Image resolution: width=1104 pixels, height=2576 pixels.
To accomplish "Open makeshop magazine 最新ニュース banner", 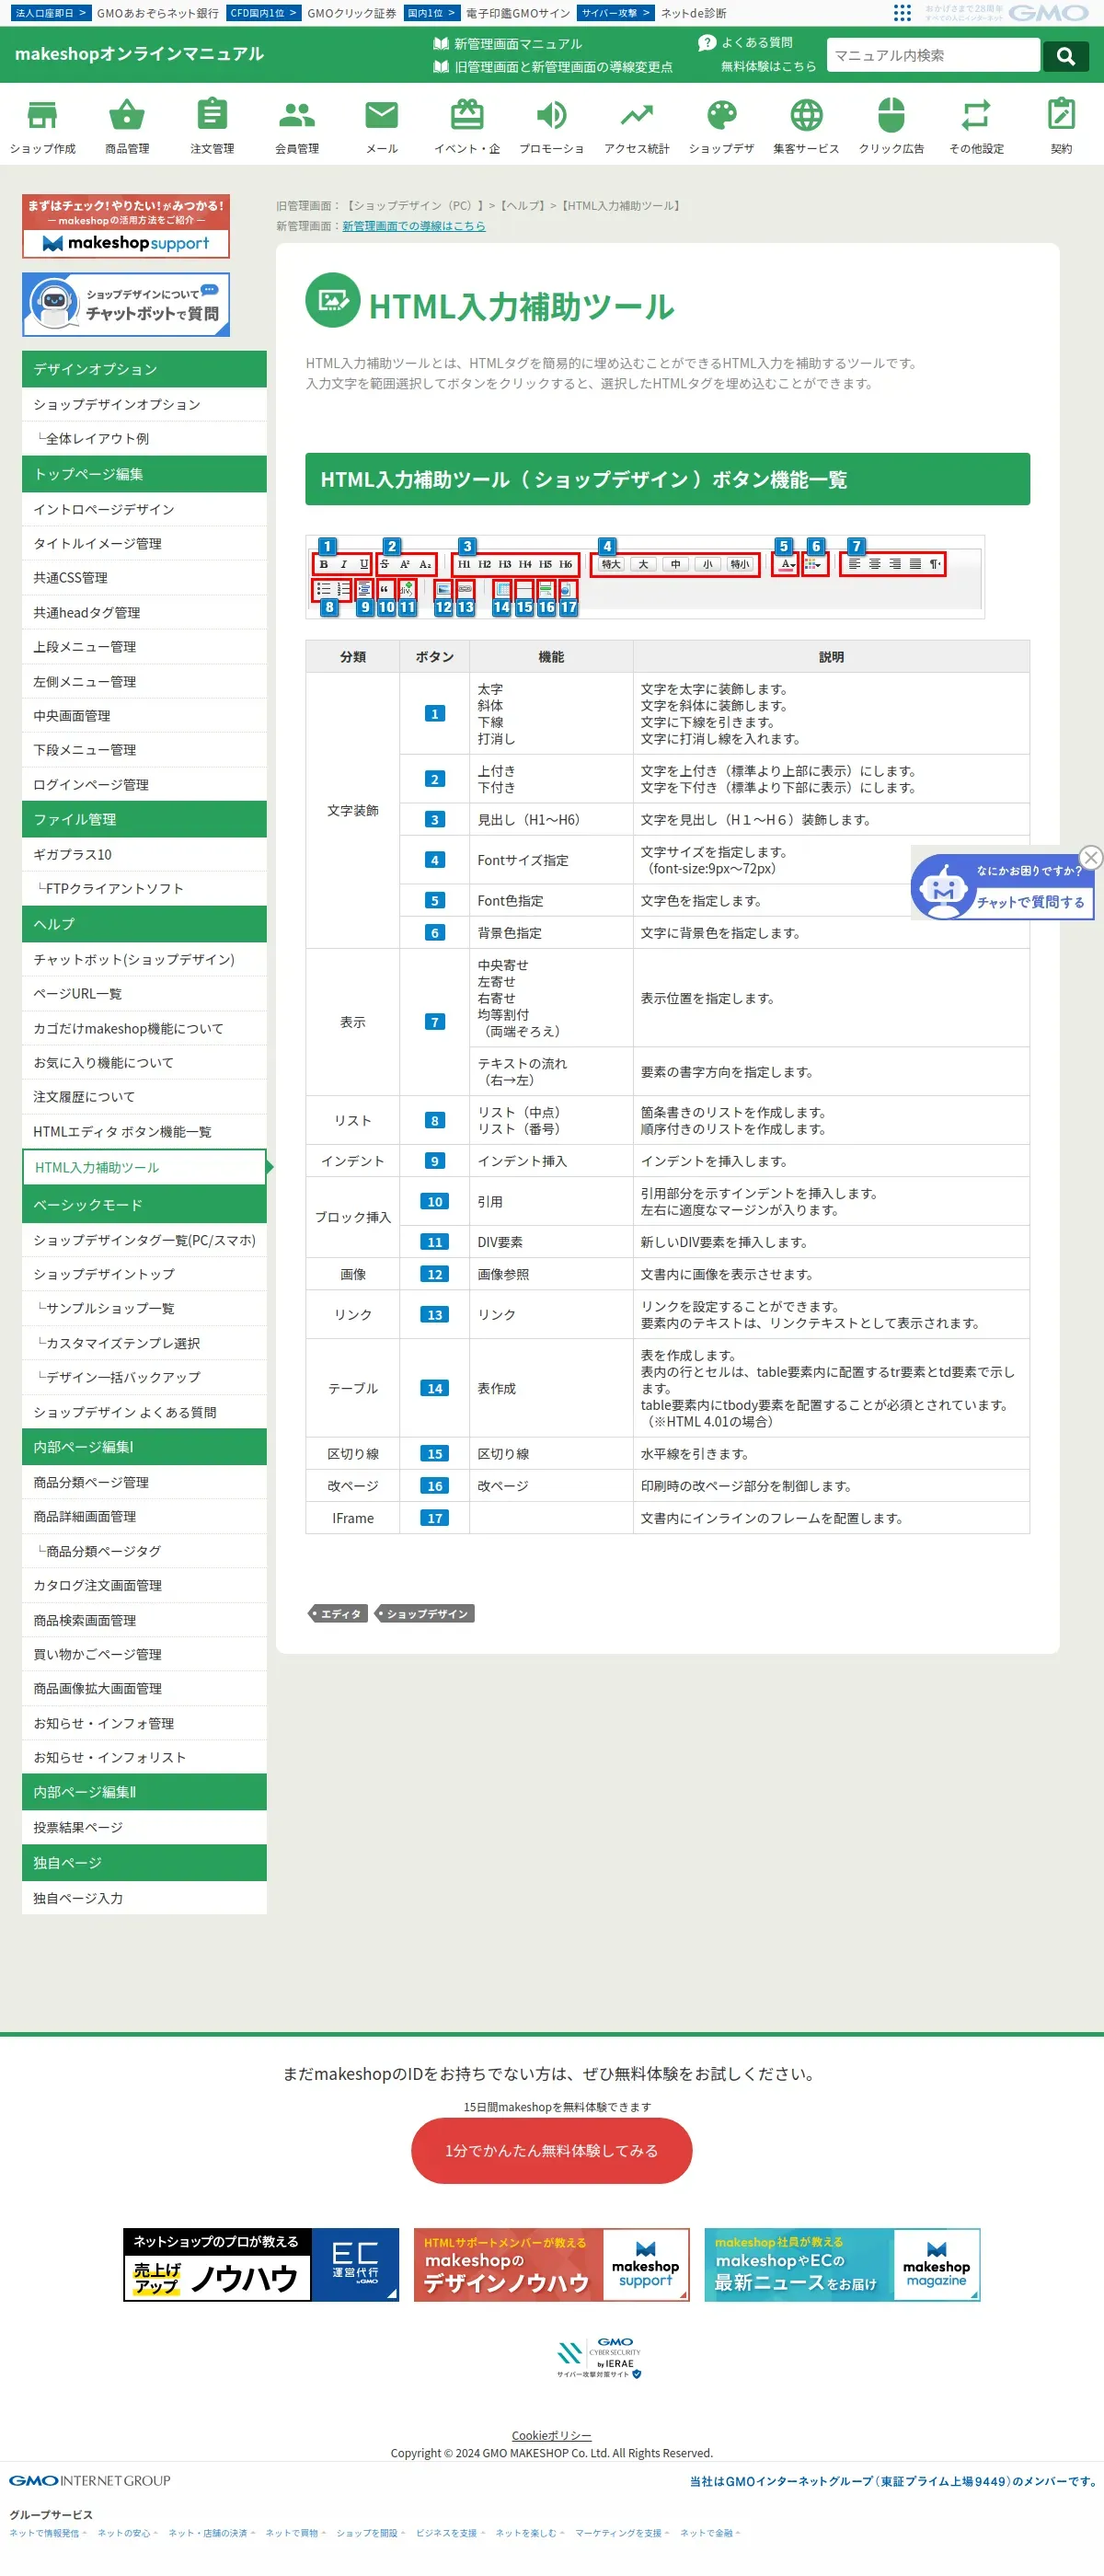I will coord(842,2265).
